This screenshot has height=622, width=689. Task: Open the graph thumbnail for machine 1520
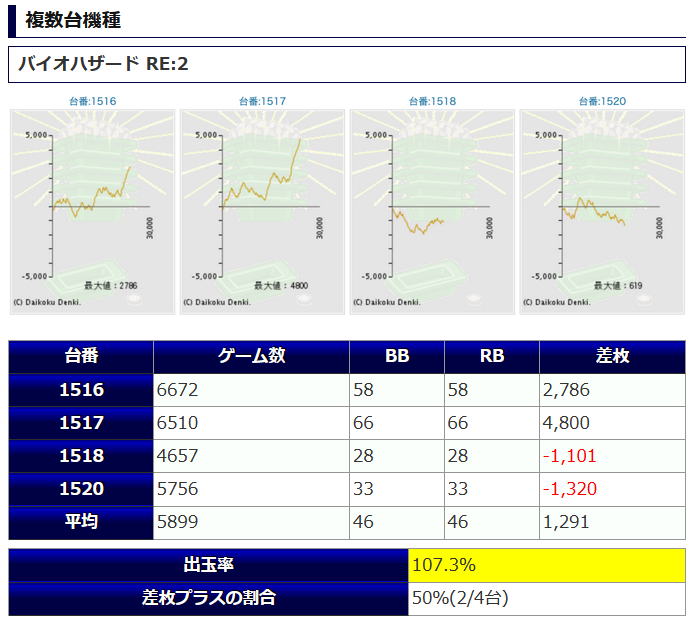click(x=602, y=211)
